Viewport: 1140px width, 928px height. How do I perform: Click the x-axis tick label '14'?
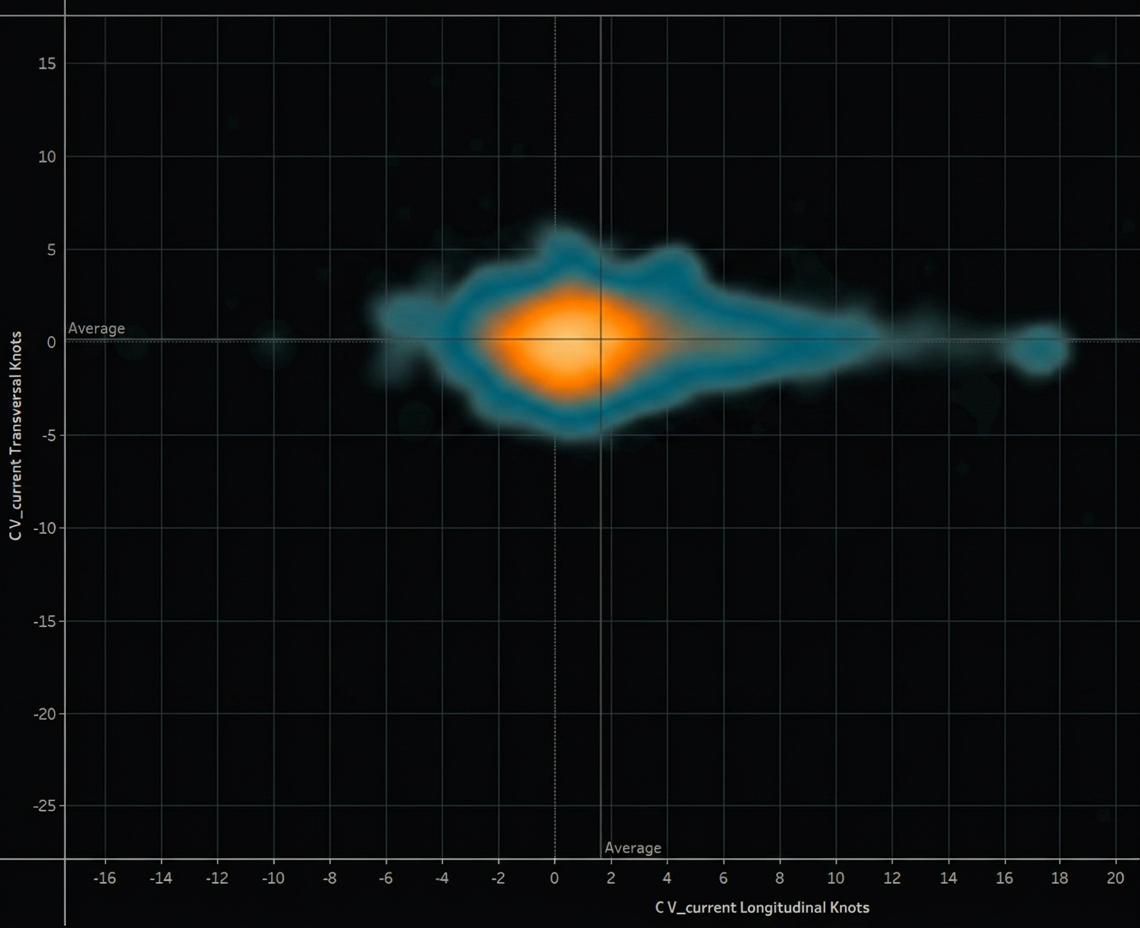click(948, 878)
